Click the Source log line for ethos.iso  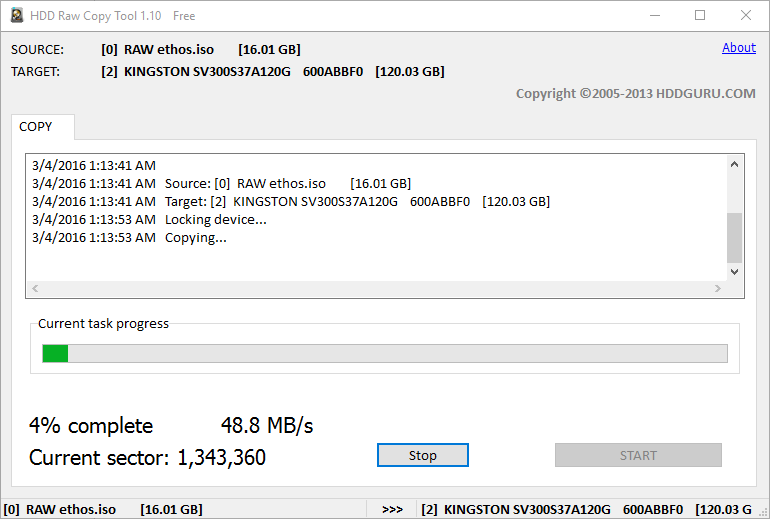point(221,184)
